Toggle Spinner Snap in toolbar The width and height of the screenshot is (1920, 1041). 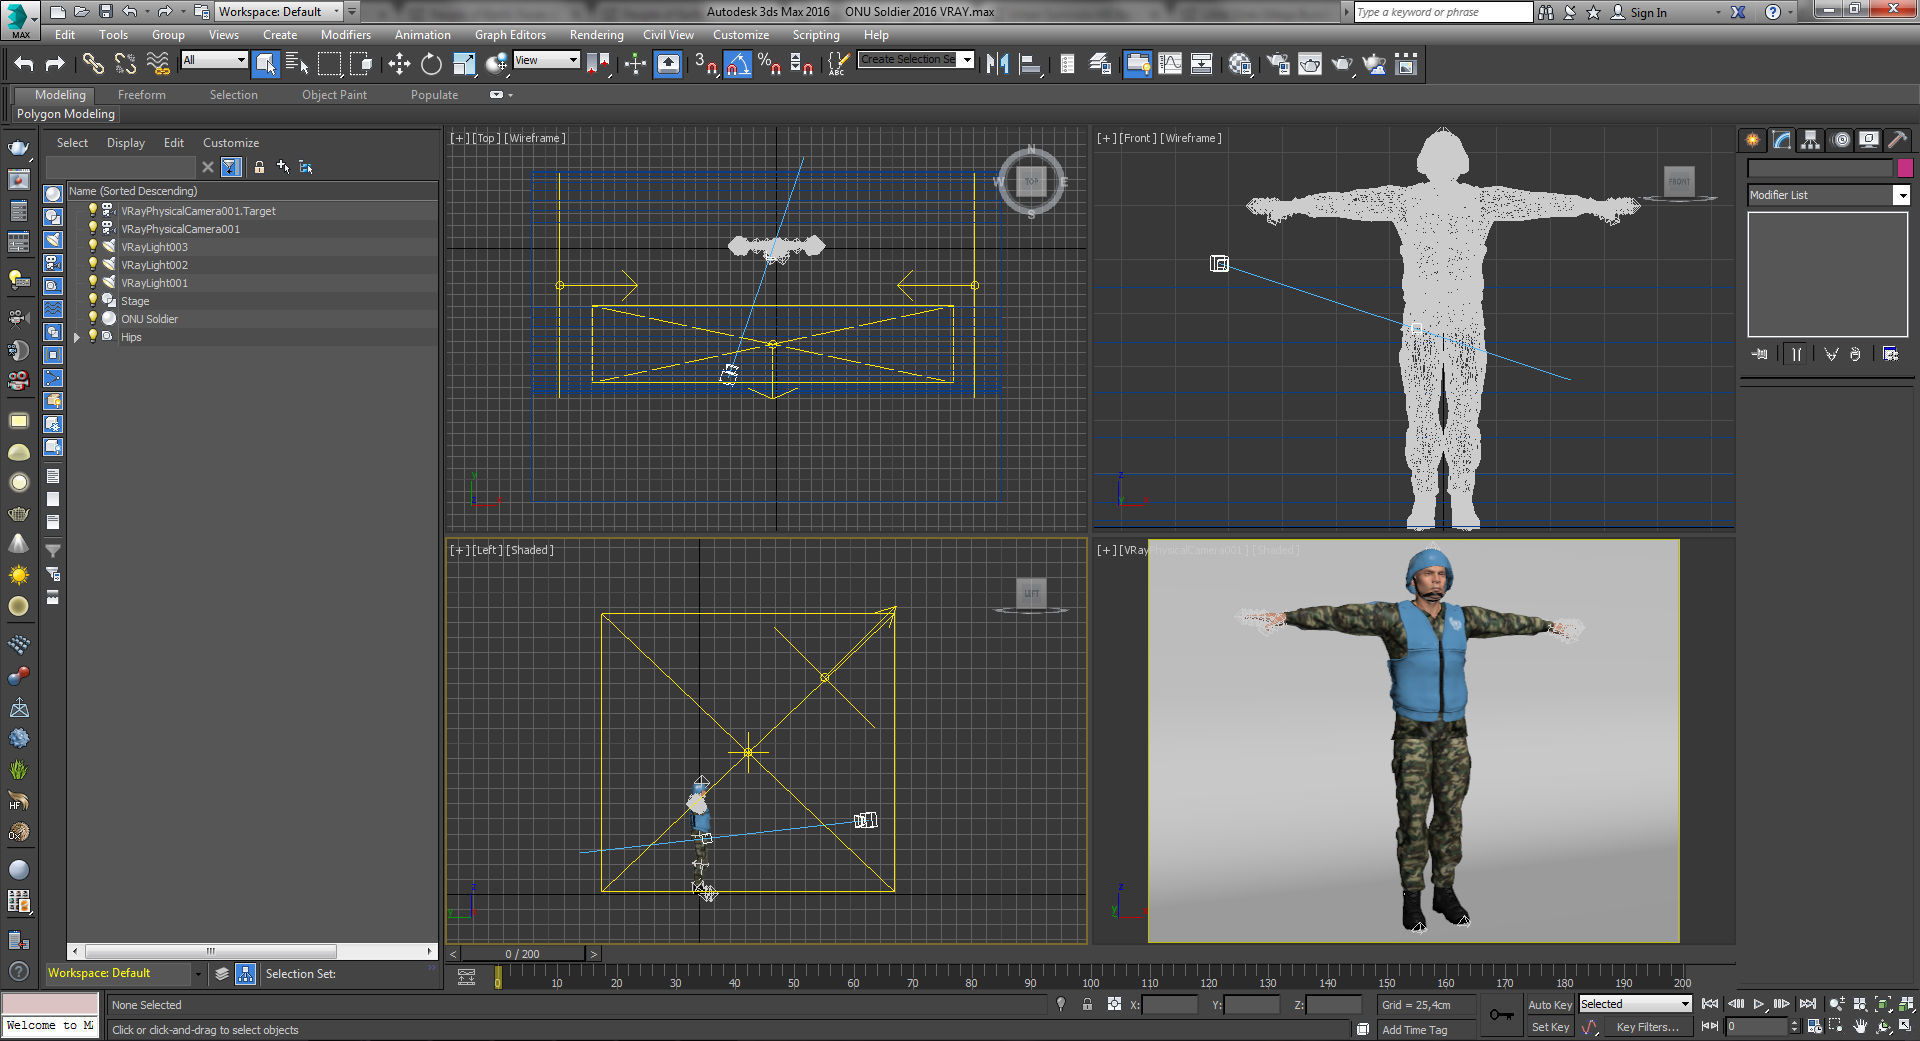[x=801, y=64]
